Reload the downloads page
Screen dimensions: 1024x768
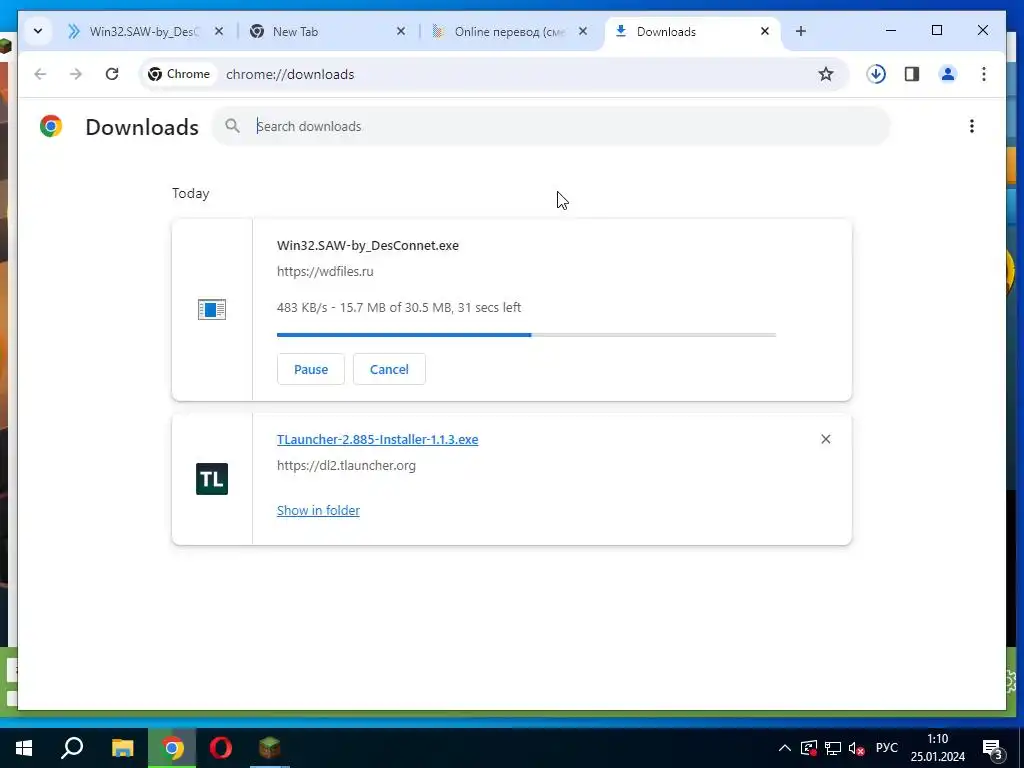coord(112,74)
